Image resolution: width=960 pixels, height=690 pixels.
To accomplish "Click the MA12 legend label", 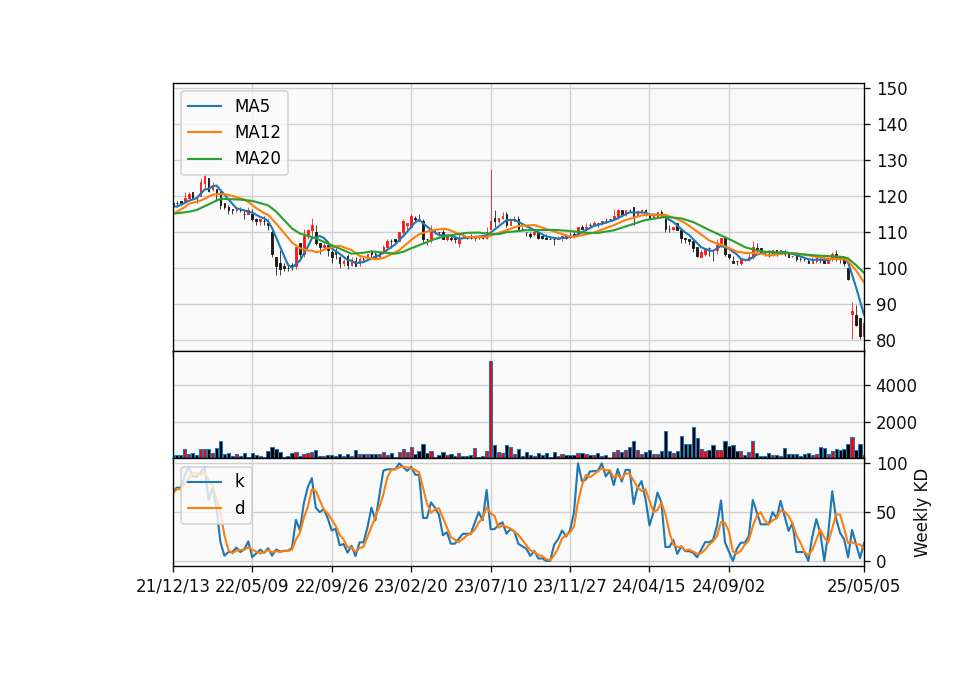I will (x=258, y=132).
